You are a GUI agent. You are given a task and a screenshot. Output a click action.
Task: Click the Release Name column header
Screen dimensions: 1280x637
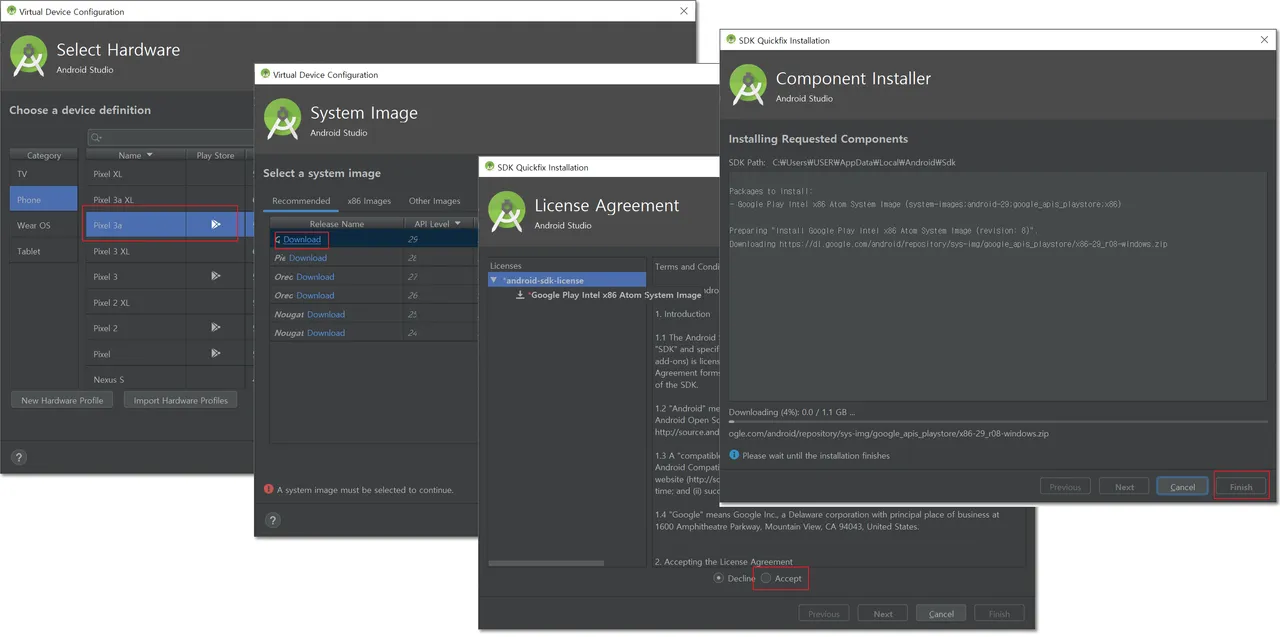coord(336,224)
